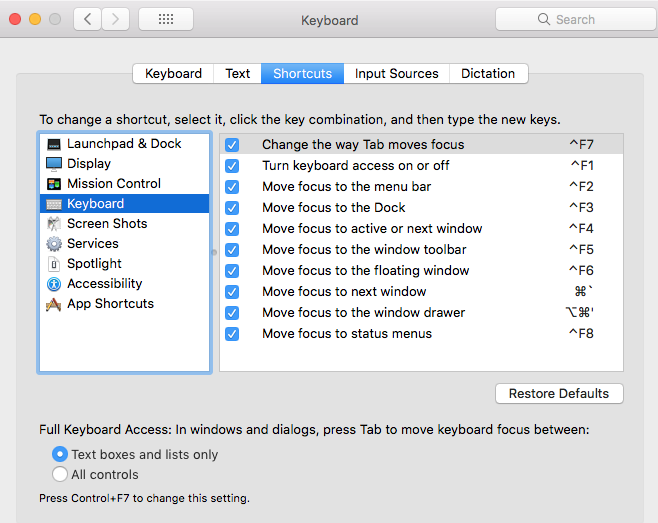Select the App Shortcuts category icon
This screenshot has height=523, width=658.
point(54,304)
